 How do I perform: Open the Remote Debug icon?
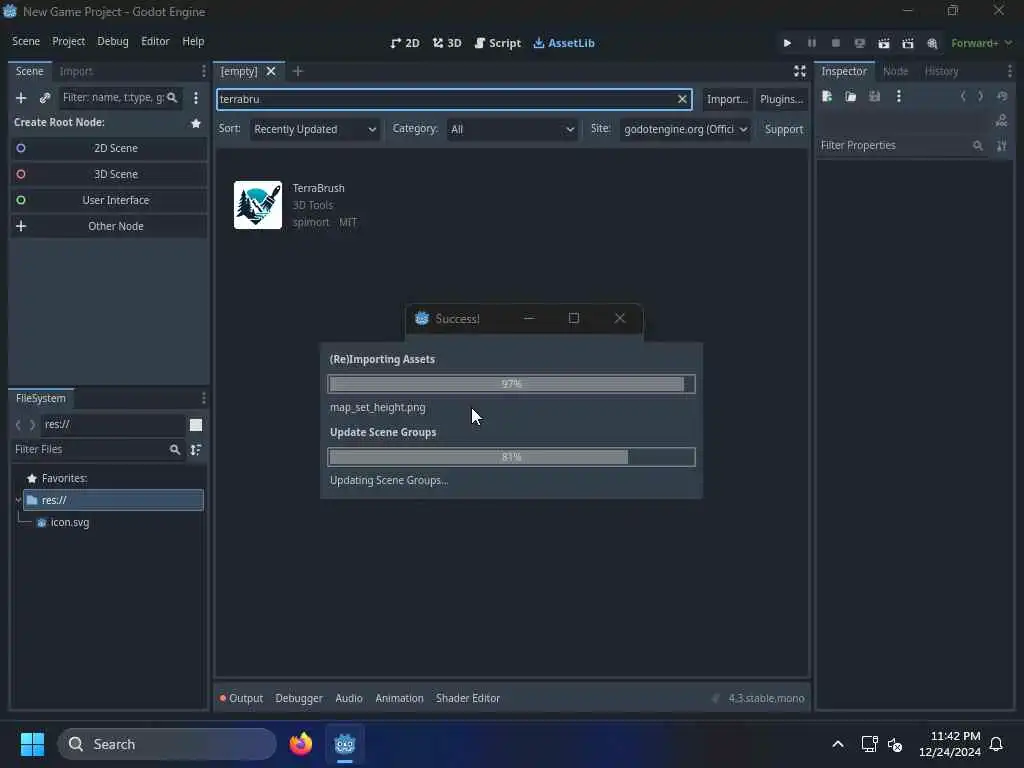859,43
